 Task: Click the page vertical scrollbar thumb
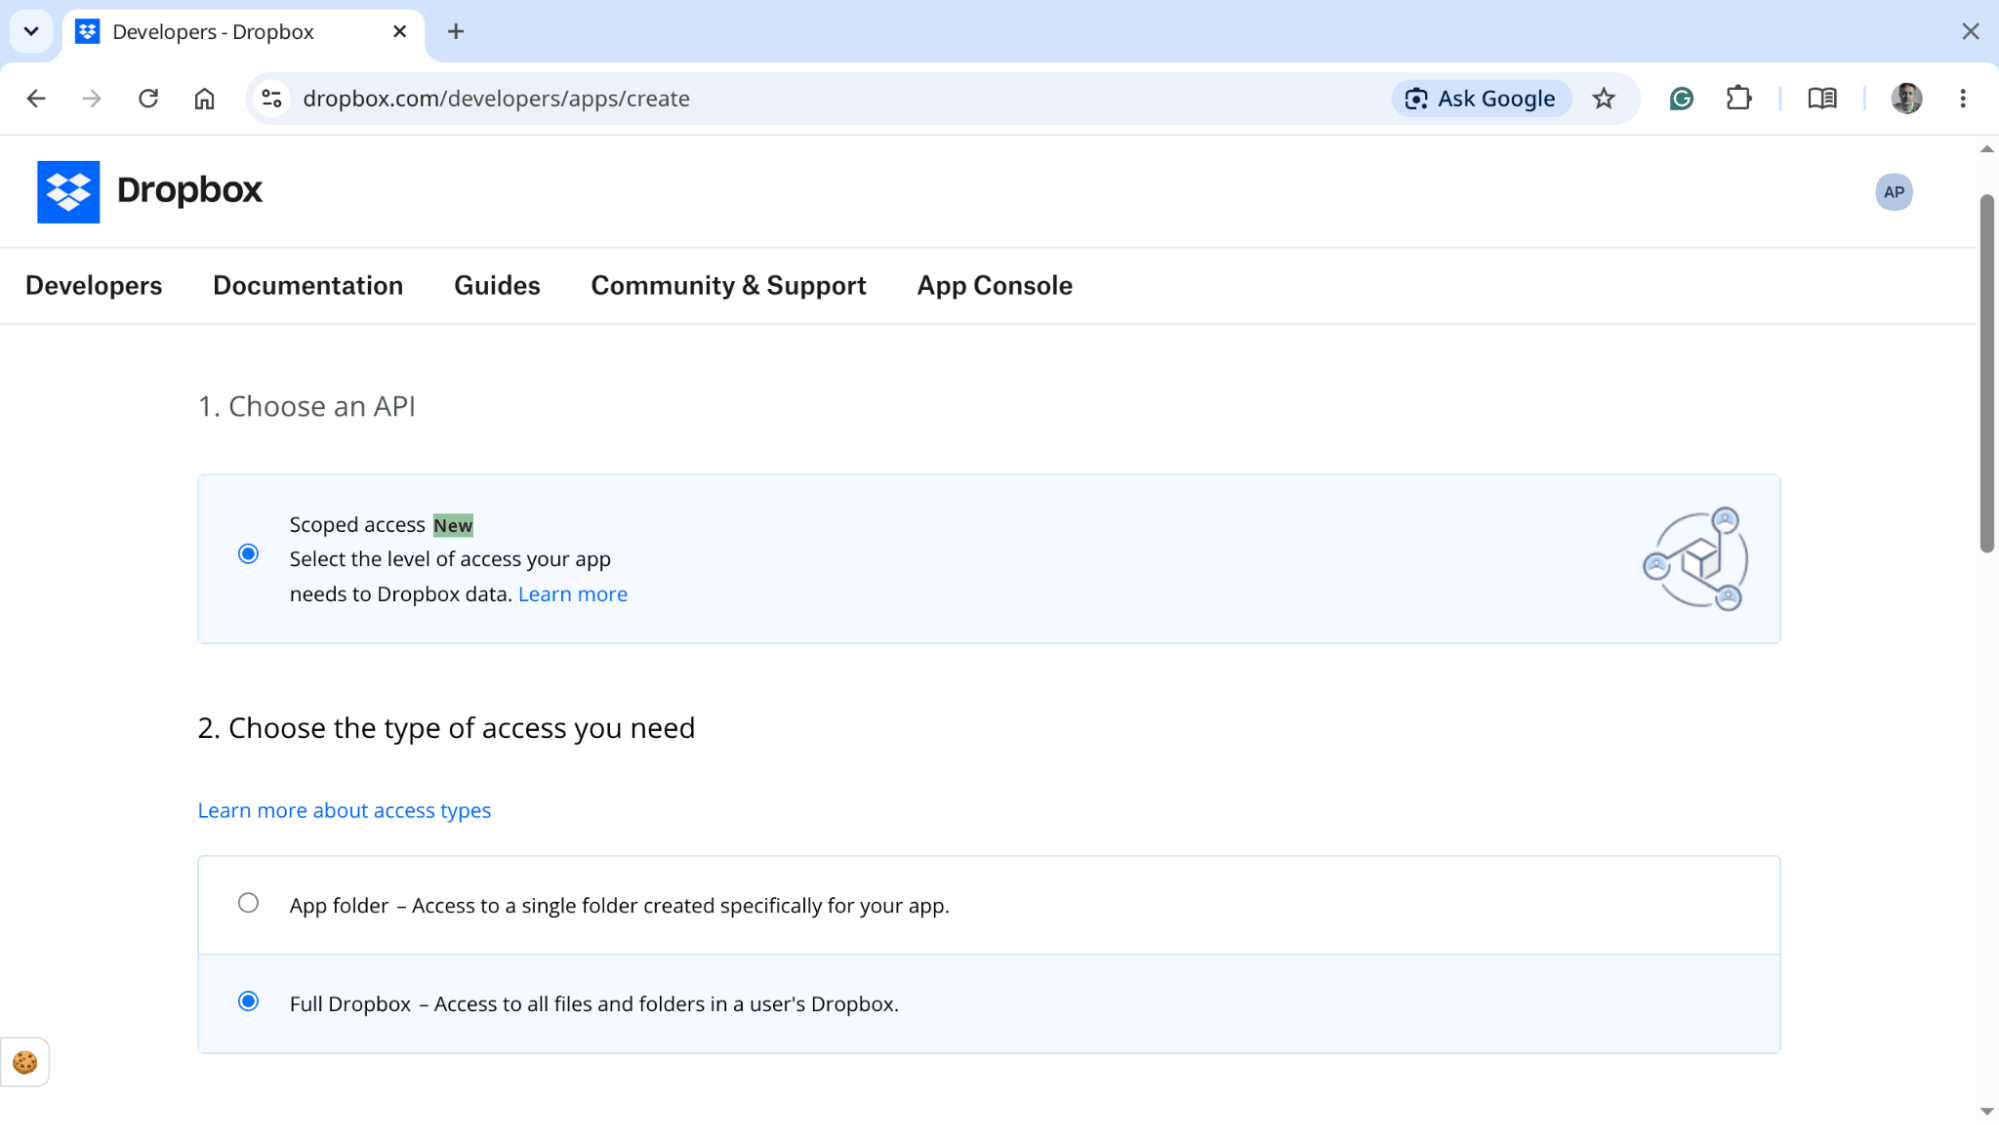(x=1986, y=372)
